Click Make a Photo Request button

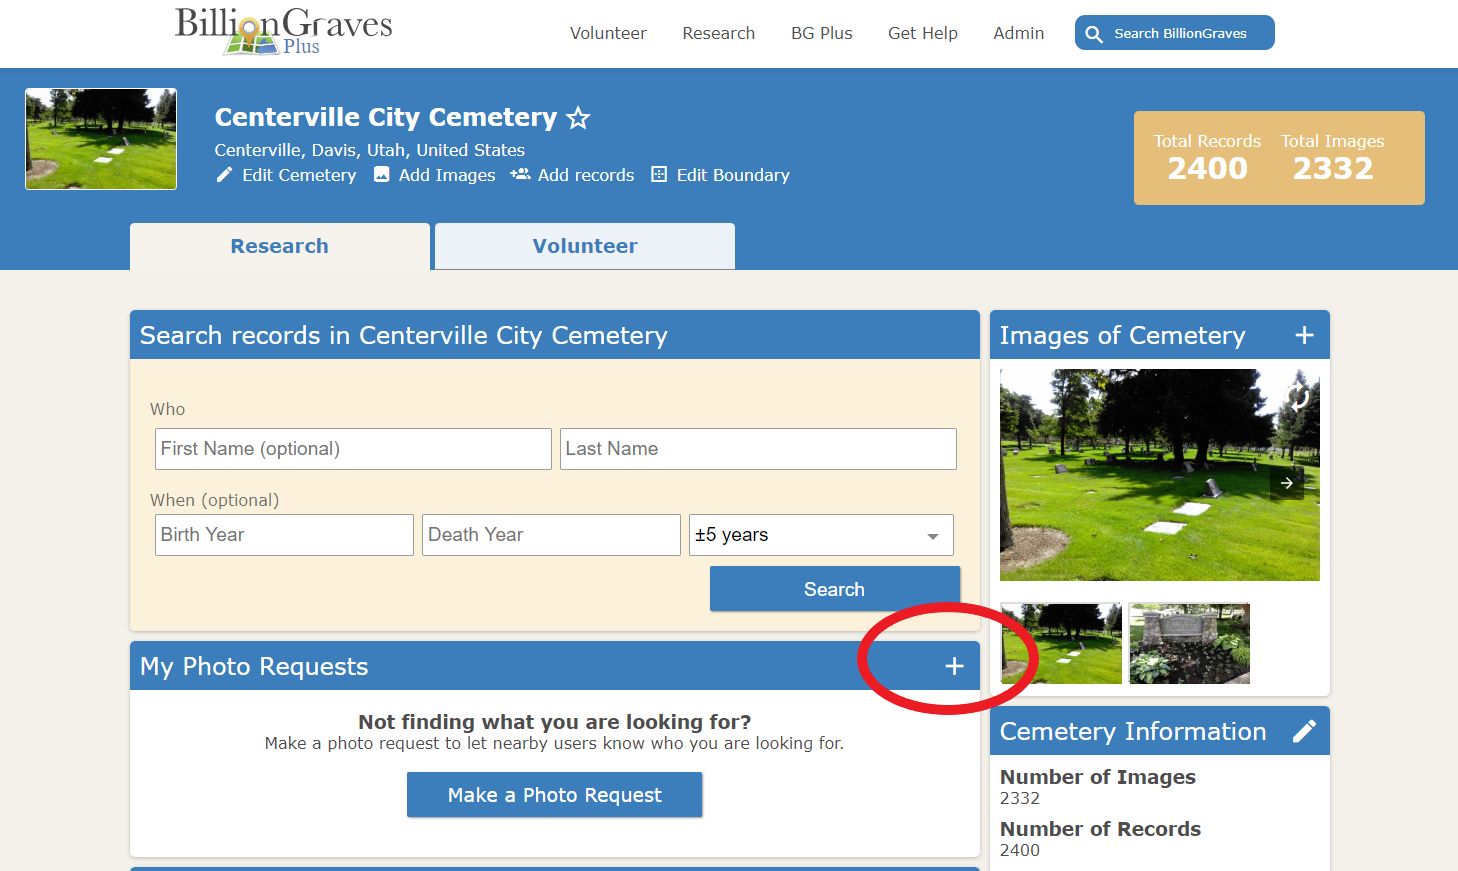click(555, 795)
